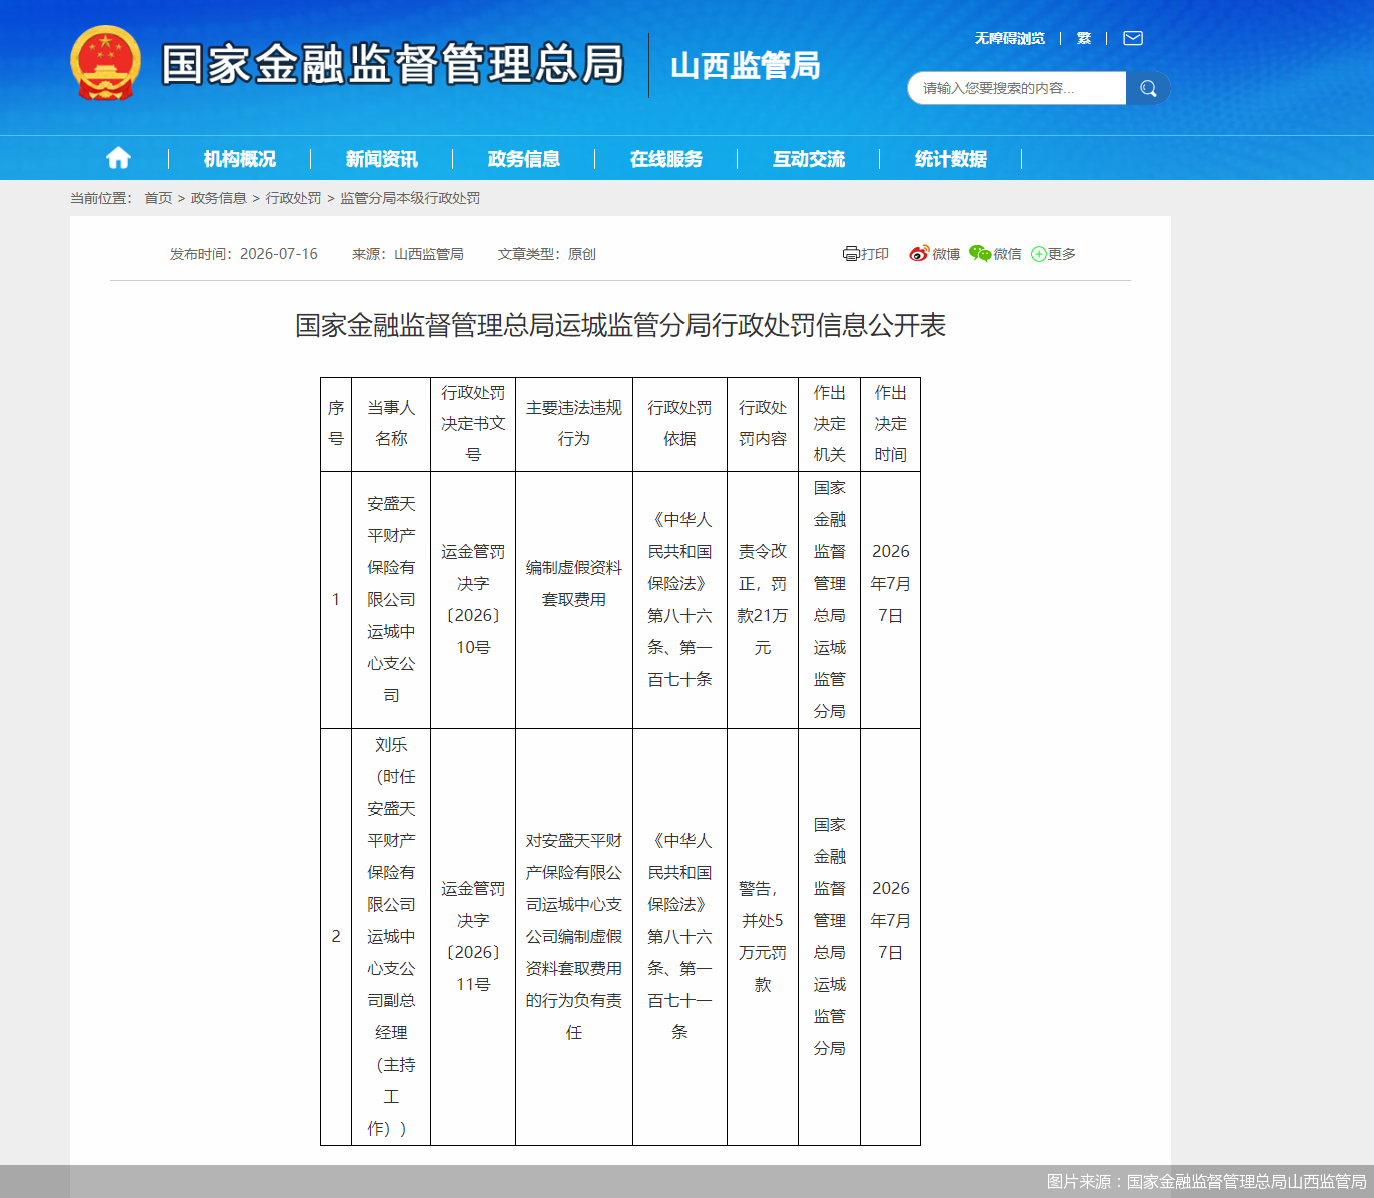Open the mail envelope icon
The height and width of the screenshot is (1198, 1374).
pyautogui.click(x=1133, y=38)
